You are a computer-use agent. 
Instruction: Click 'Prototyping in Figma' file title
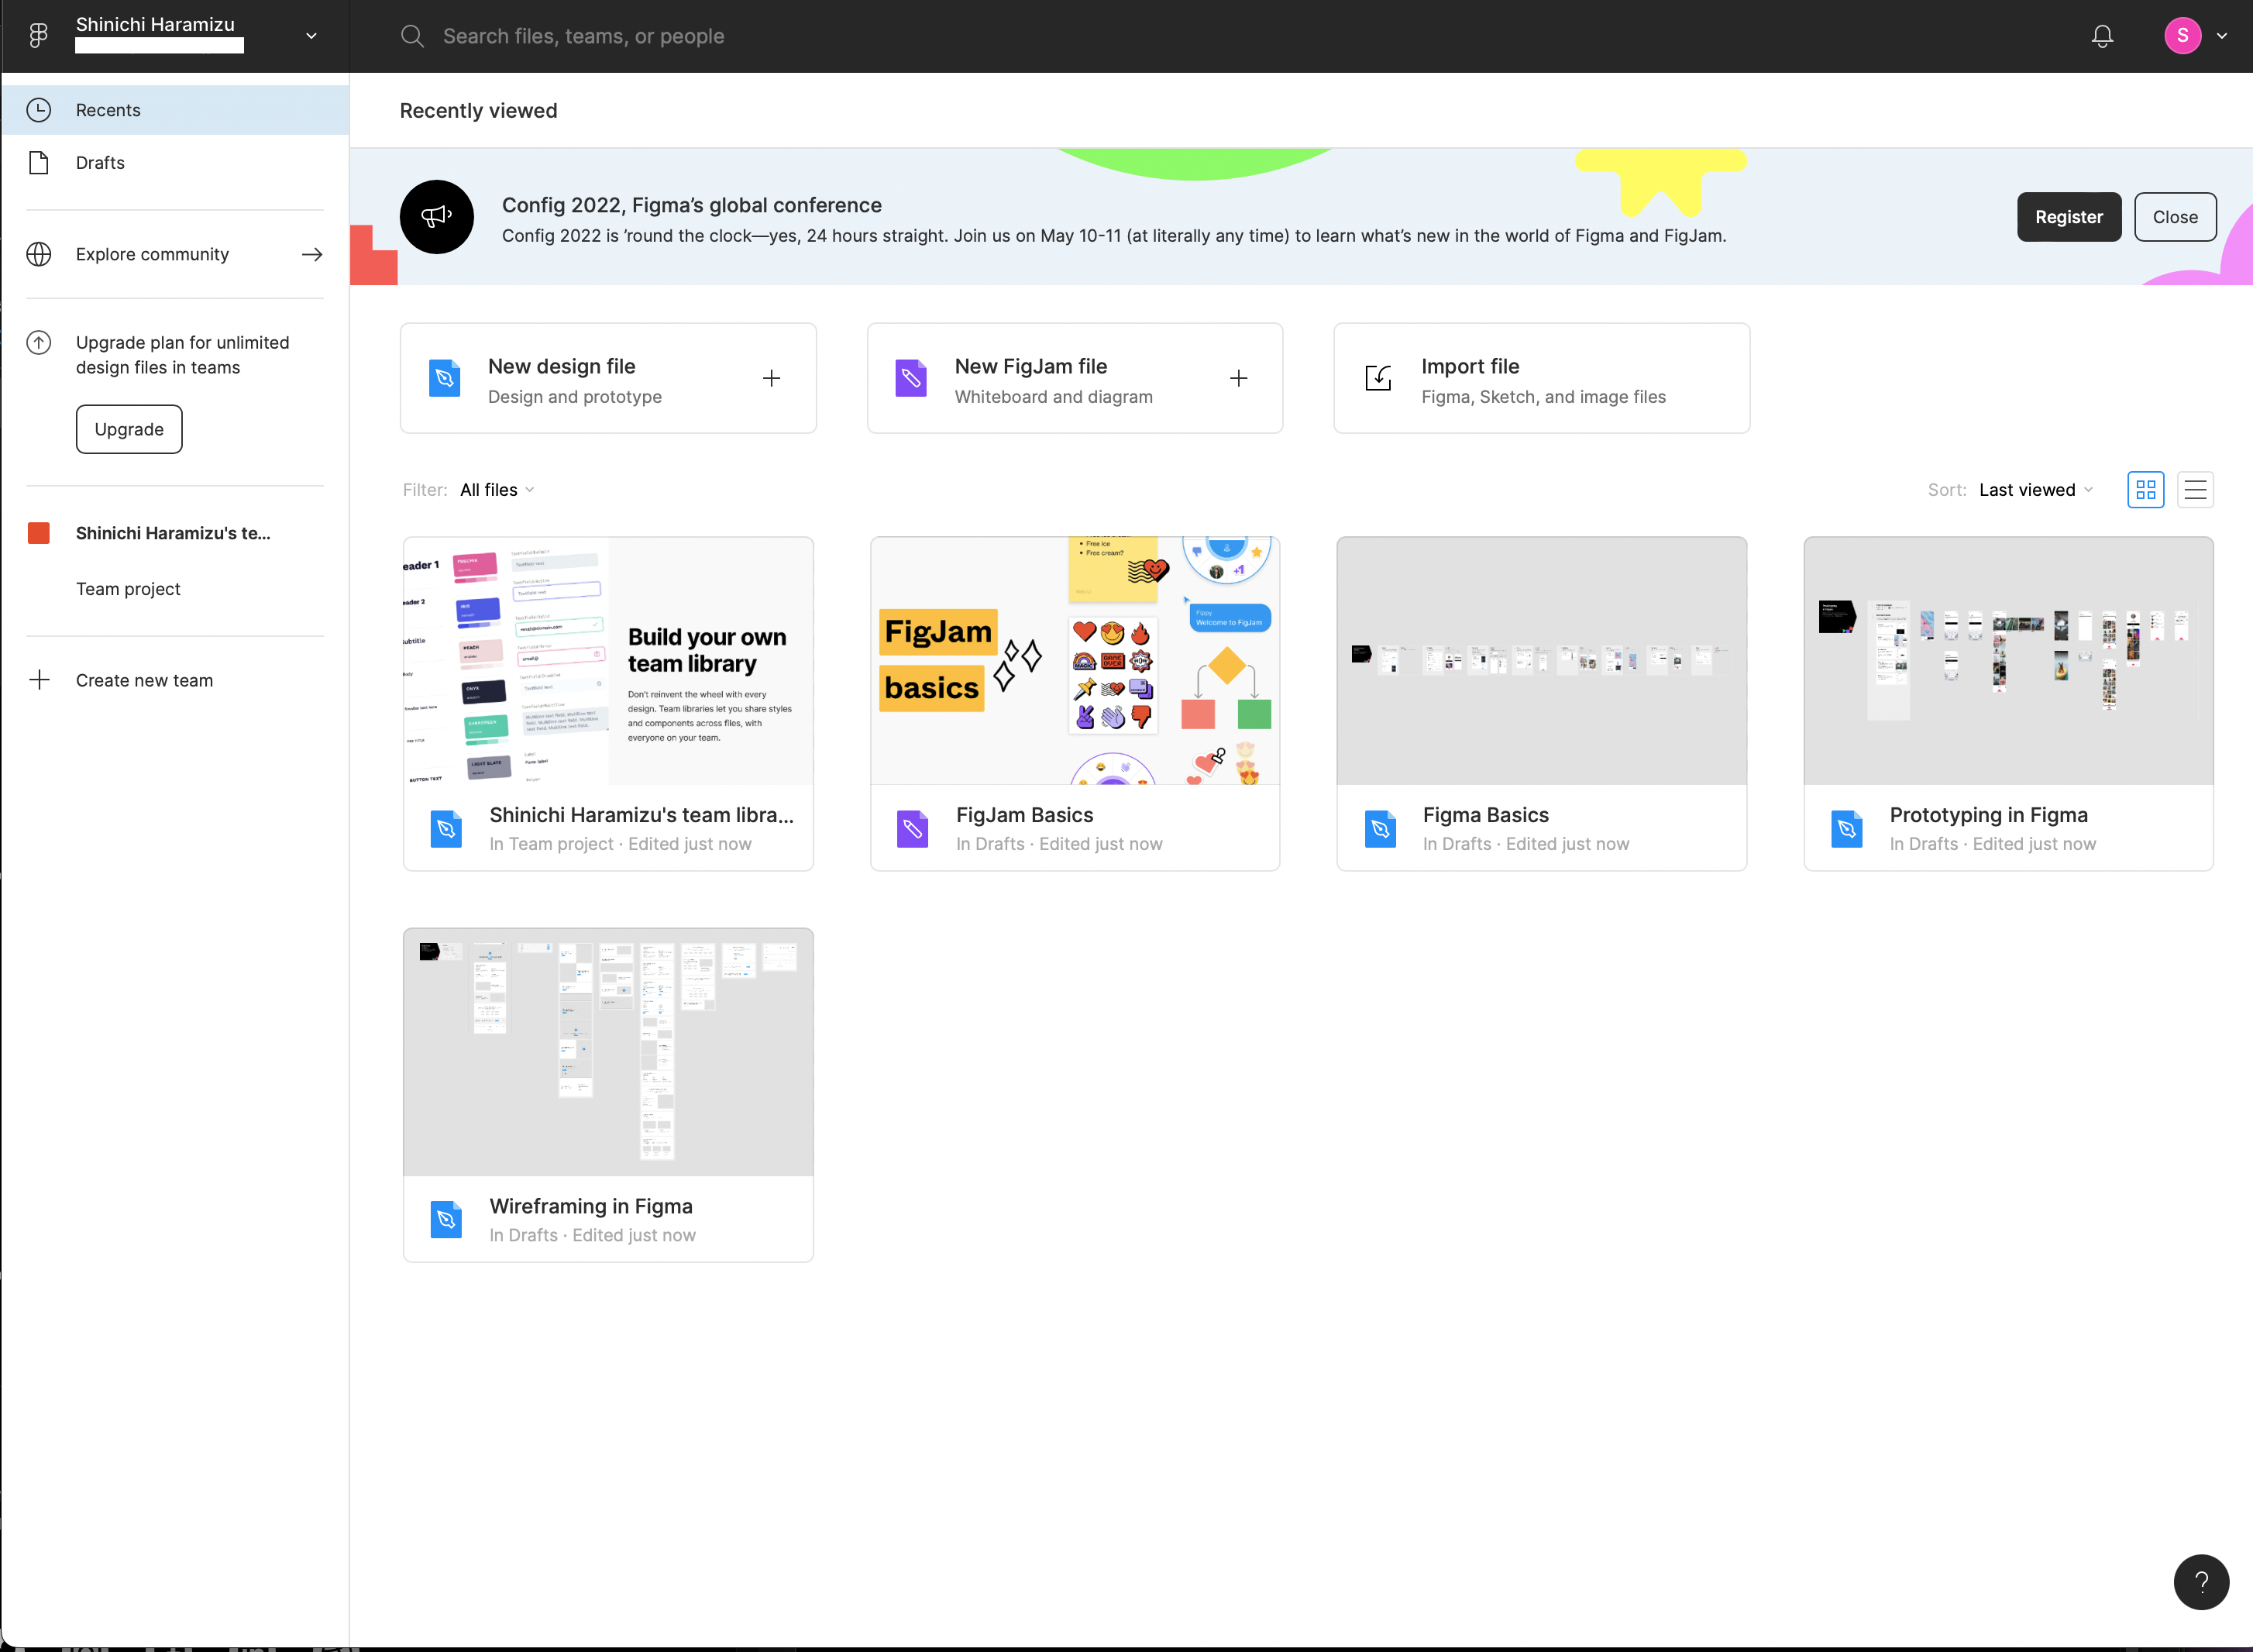coord(1988,815)
